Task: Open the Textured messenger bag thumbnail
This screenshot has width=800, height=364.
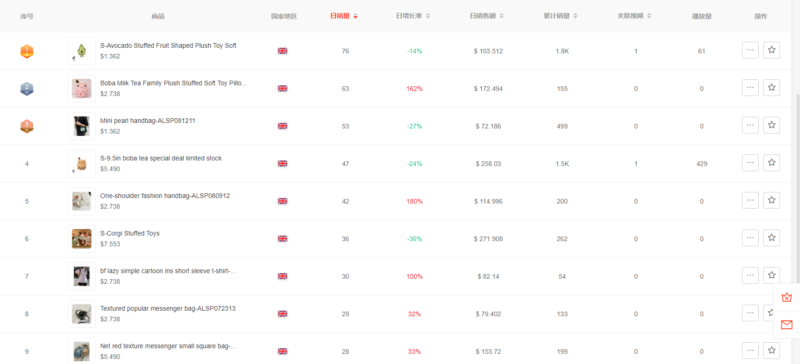Action: click(x=82, y=314)
